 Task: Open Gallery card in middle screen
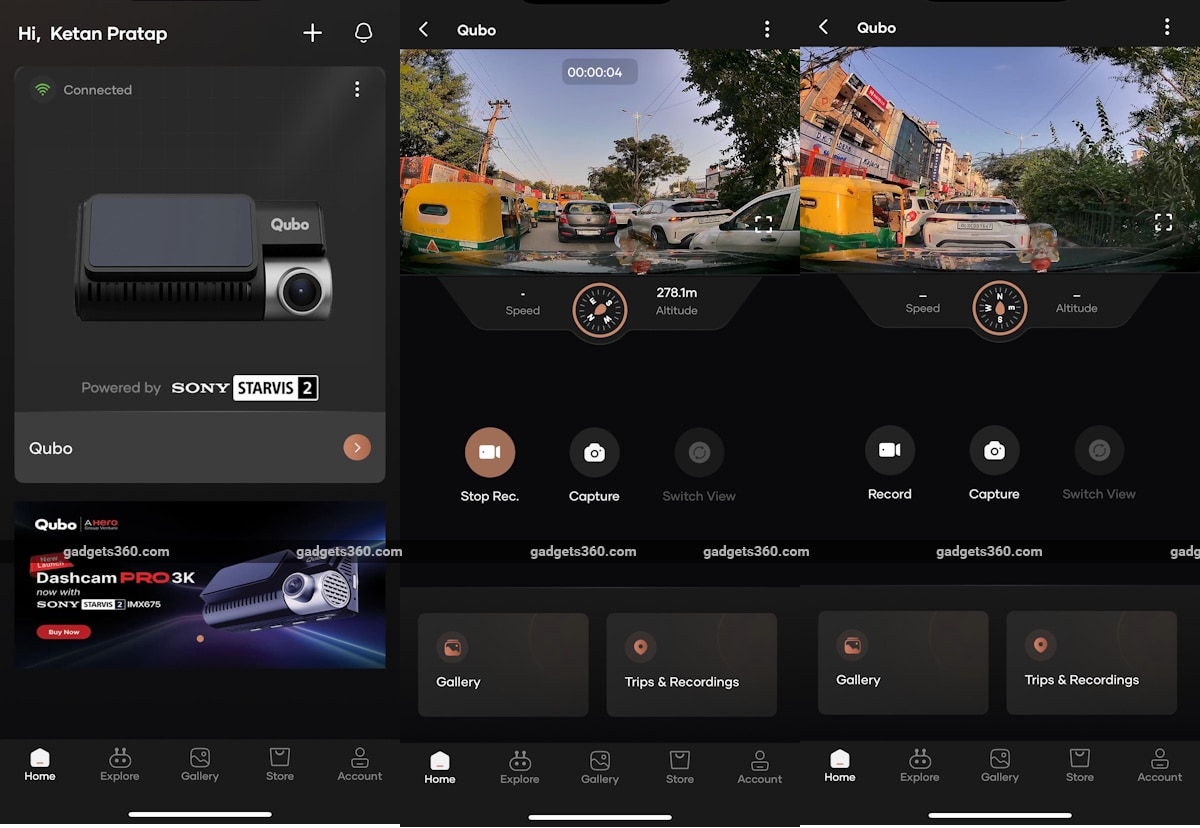[503, 664]
